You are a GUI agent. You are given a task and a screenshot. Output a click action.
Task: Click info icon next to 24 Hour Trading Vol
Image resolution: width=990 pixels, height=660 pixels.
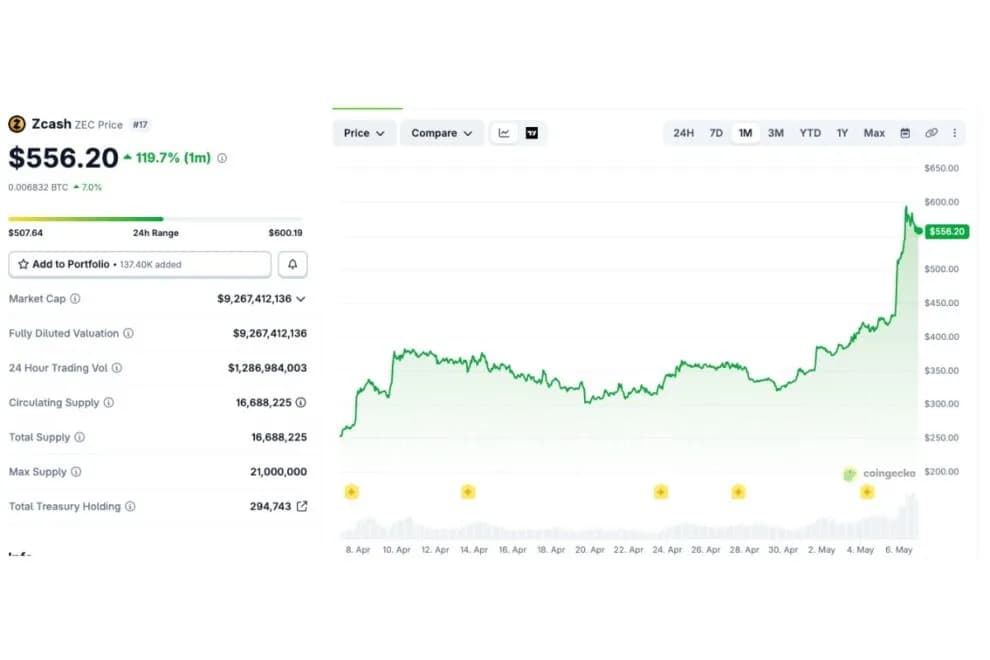coord(117,368)
